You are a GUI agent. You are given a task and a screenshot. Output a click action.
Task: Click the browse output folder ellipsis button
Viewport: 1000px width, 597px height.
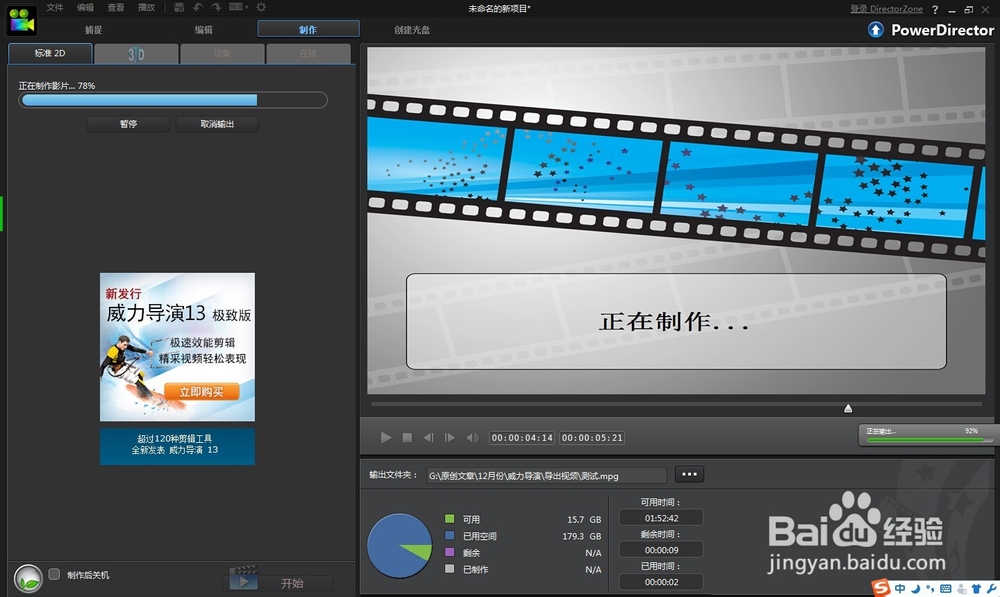(689, 474)
